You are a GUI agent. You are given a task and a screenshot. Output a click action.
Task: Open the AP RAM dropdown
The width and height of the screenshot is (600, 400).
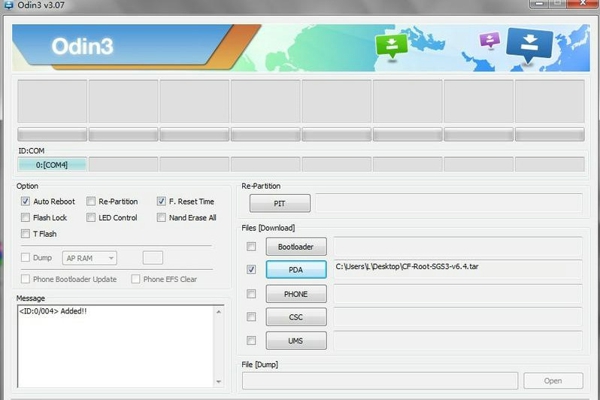pos(90,258)
